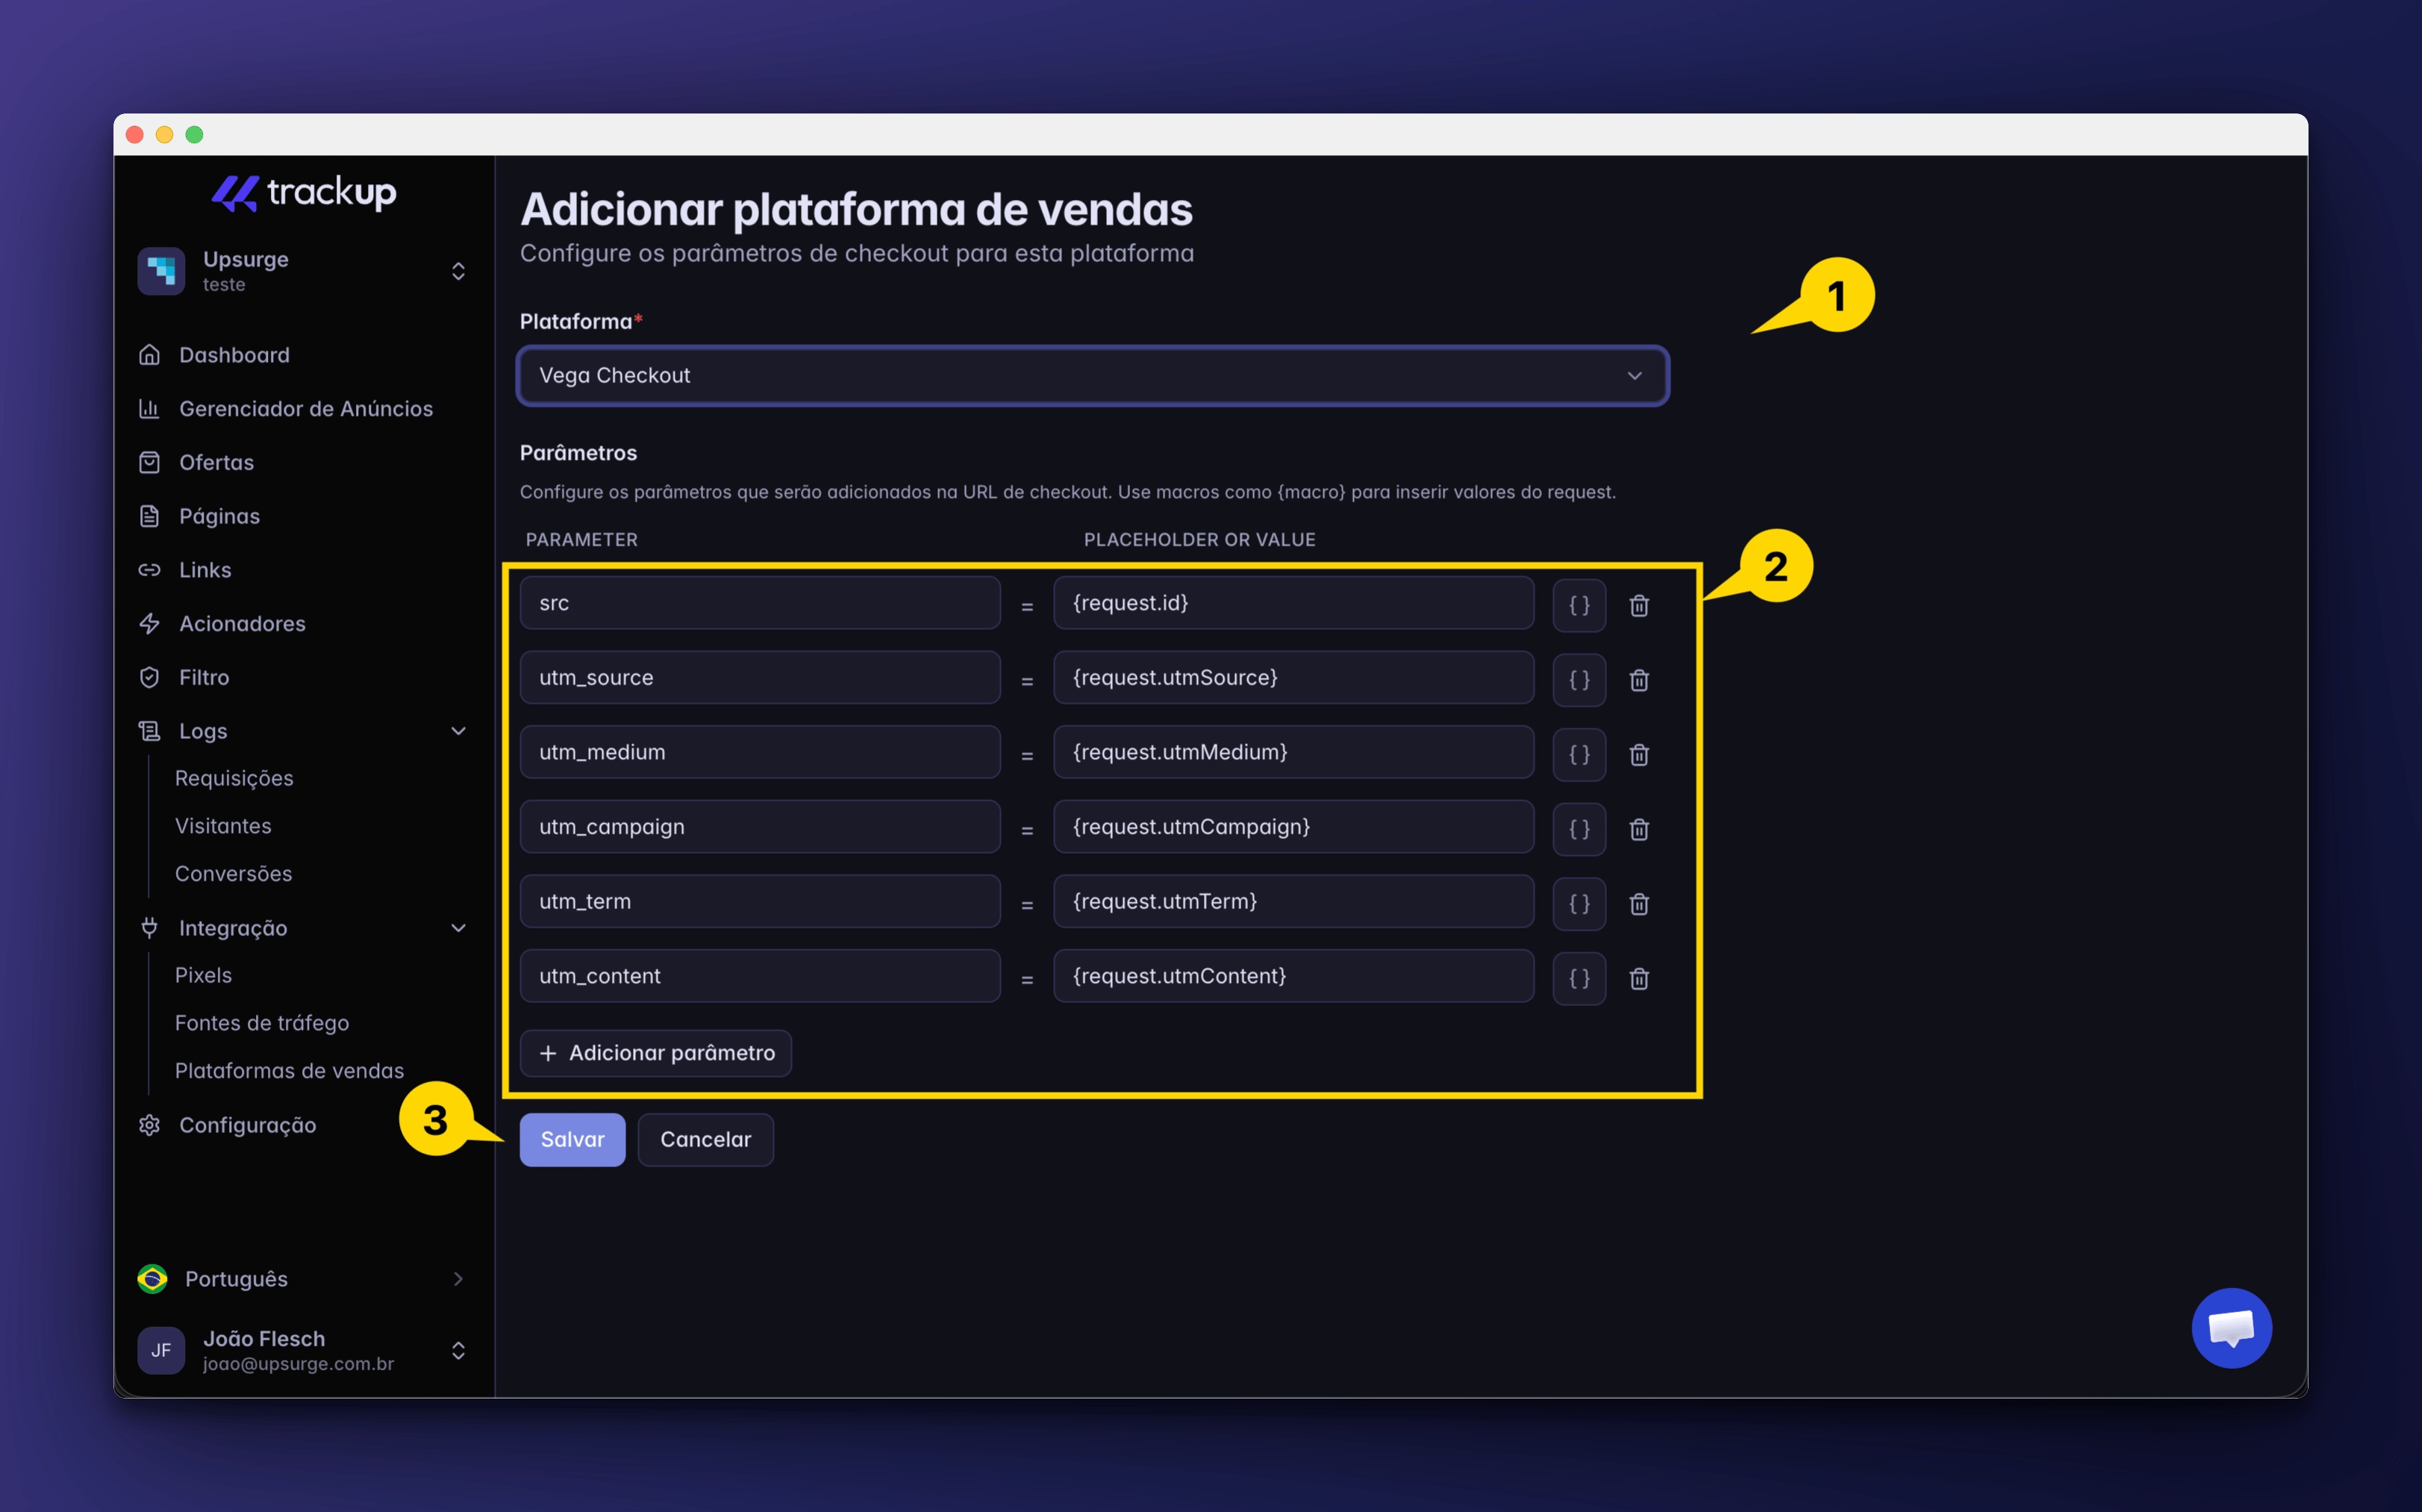The image size is (2422, 1512).
Task: Click the Brazil flag icon
Action: 152,1279
